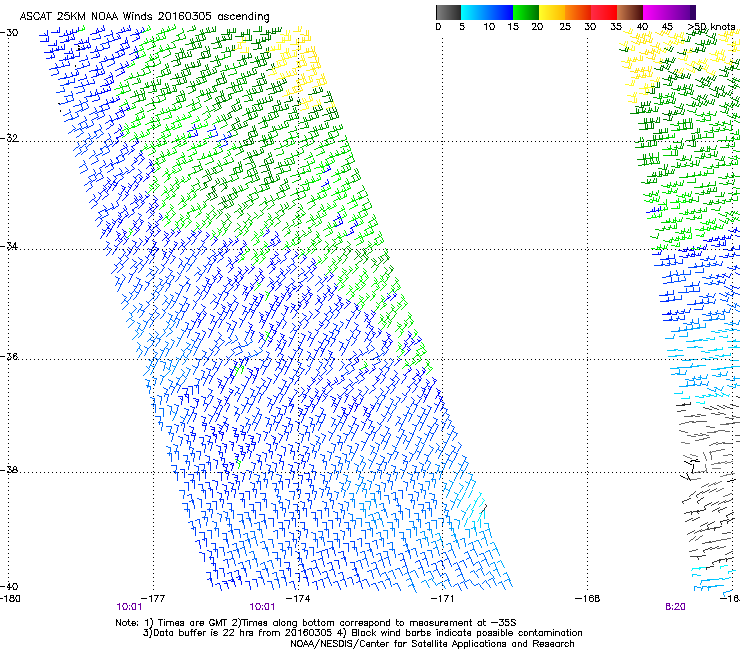Click the red 30-35 knots legend segment
740x650 pixels.
pos(604,12)
